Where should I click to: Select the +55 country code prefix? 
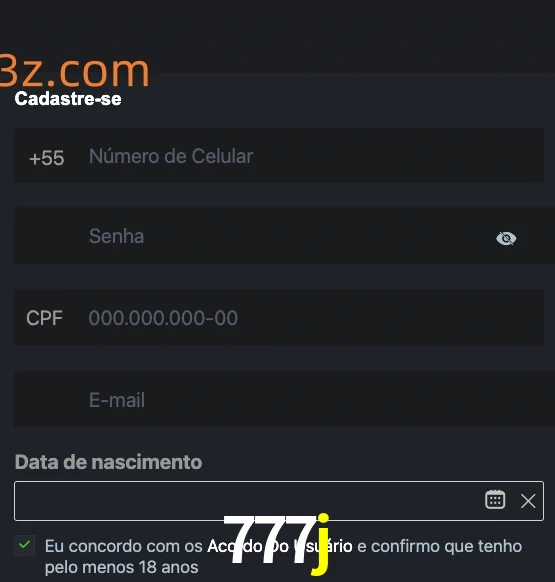(47, 158)
